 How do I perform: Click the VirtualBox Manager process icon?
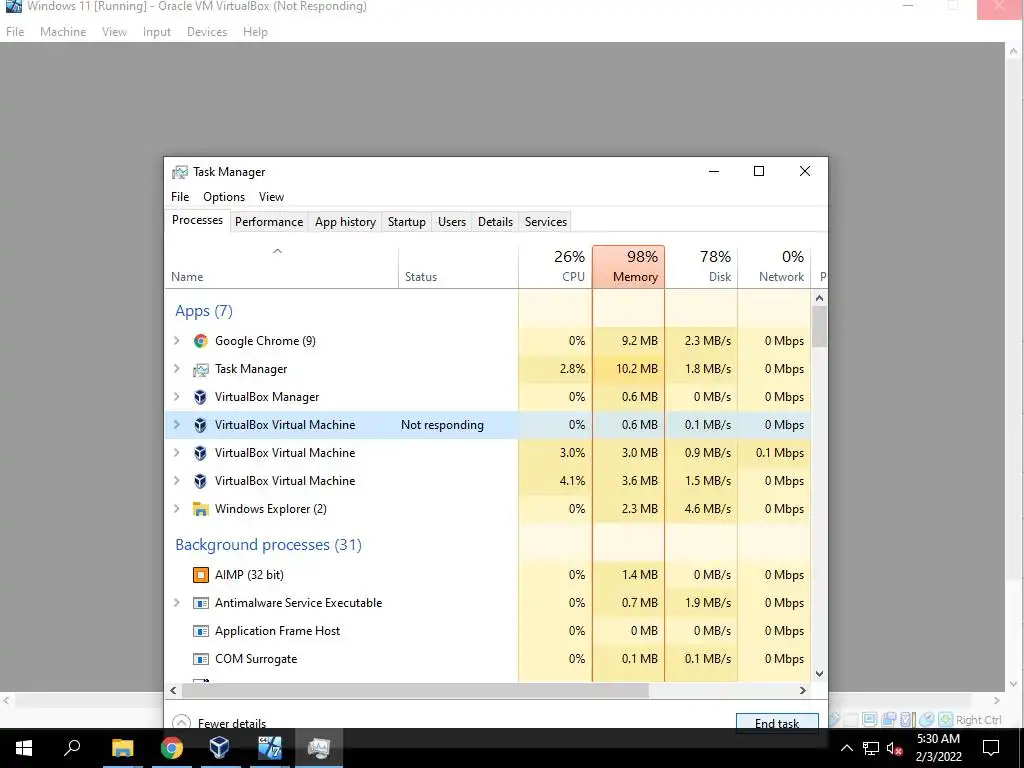pos(200,397)
